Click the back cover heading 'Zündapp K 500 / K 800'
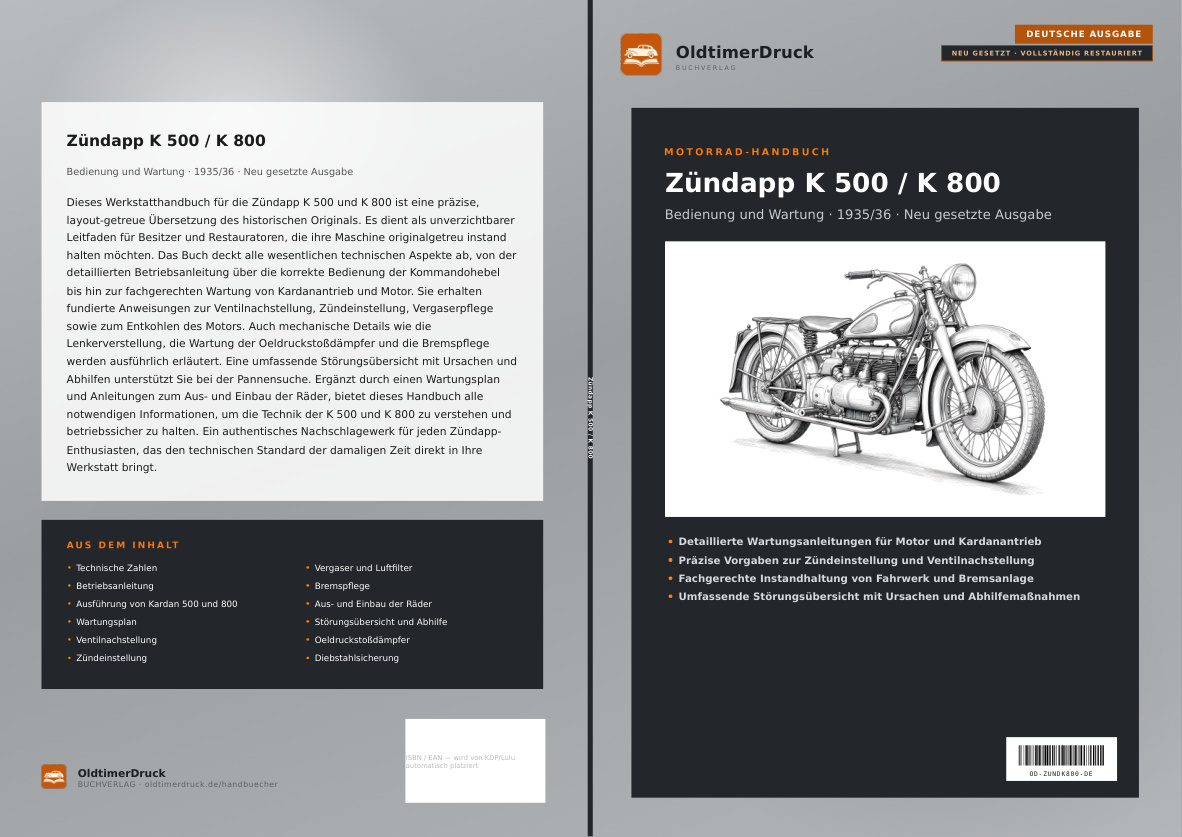This screenshot has width=1182, height=837. tap(166, 140)
